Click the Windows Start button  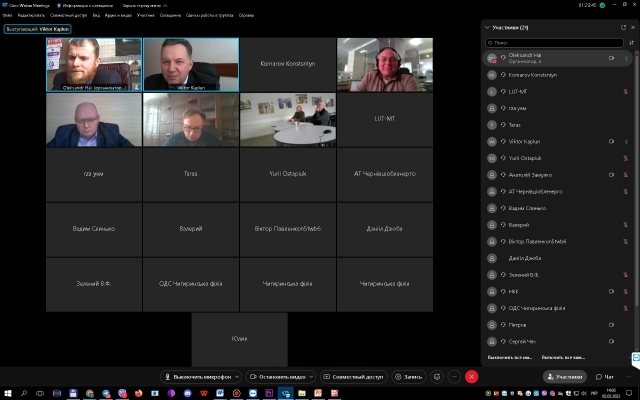pyautogui.click(x=8, y=394)
